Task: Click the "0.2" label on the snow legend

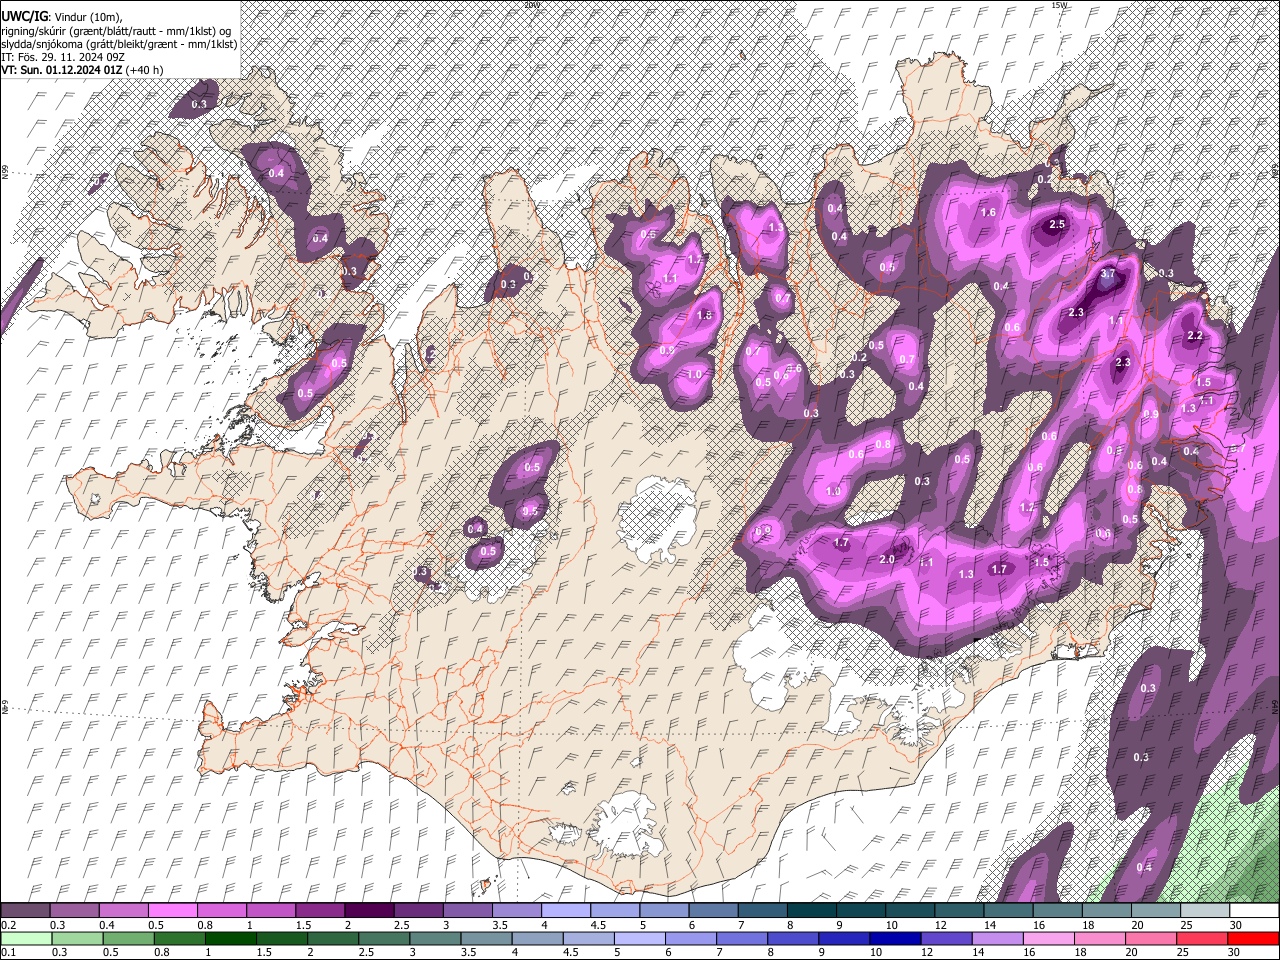Action: coord(8,925)
